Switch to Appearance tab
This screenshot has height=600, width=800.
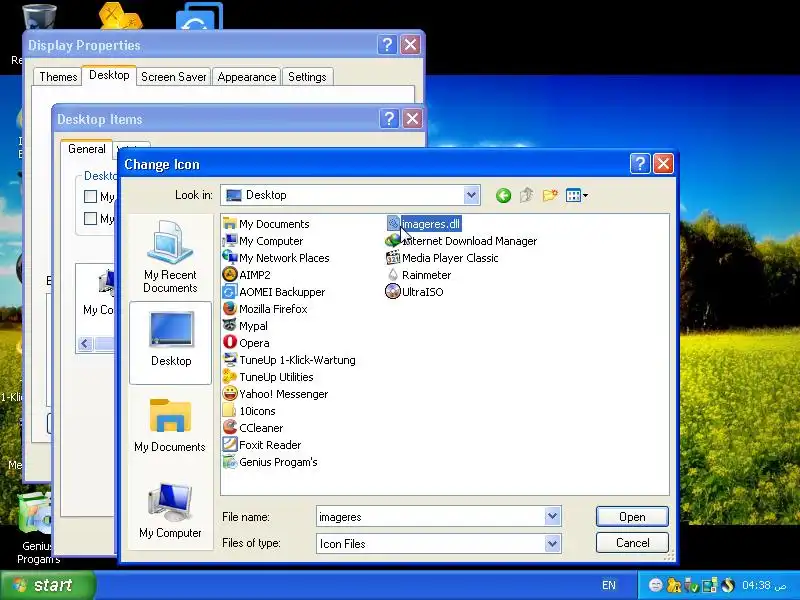click(246, 77)
